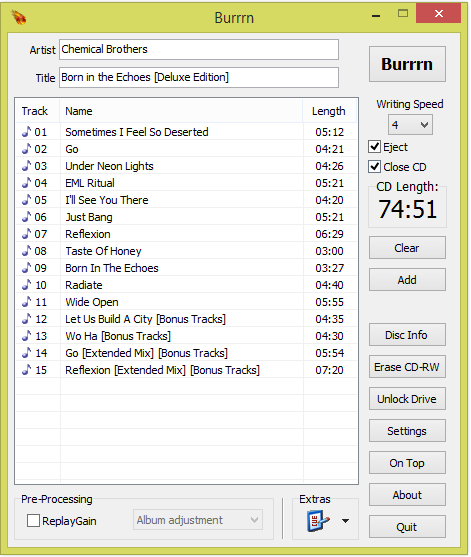The image size is (471, 557).
Task: Open the Writing Speed dropdown
Action: [x=410, y=125]
